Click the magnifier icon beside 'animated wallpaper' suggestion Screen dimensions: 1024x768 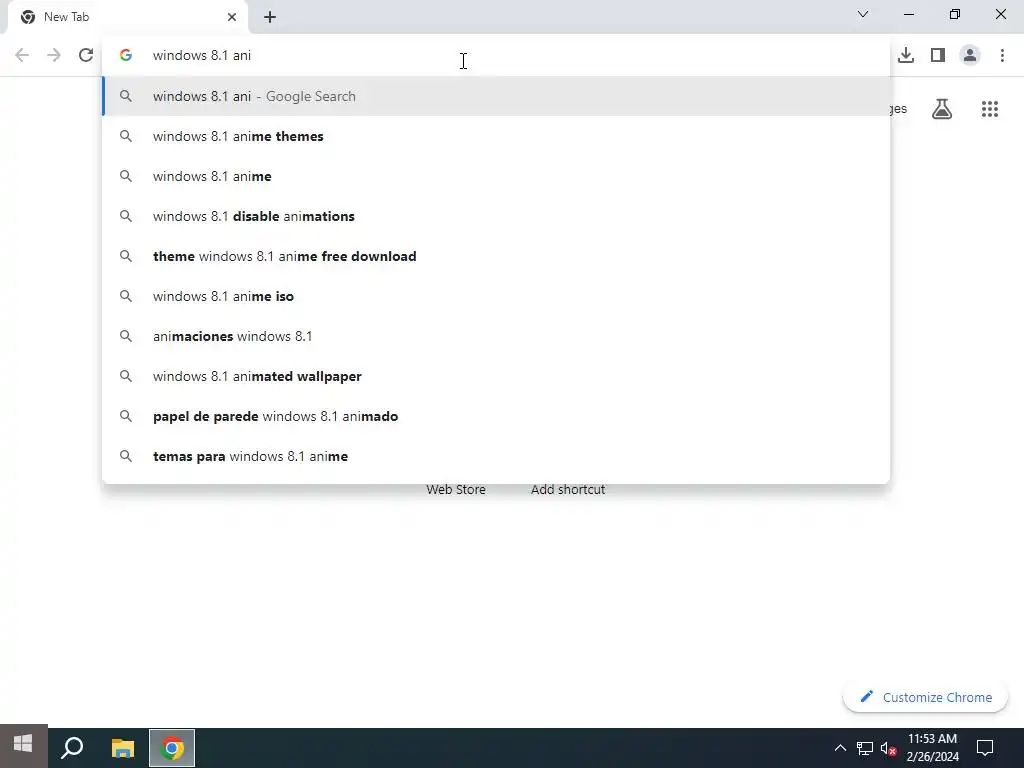click(x=126, y=376)
